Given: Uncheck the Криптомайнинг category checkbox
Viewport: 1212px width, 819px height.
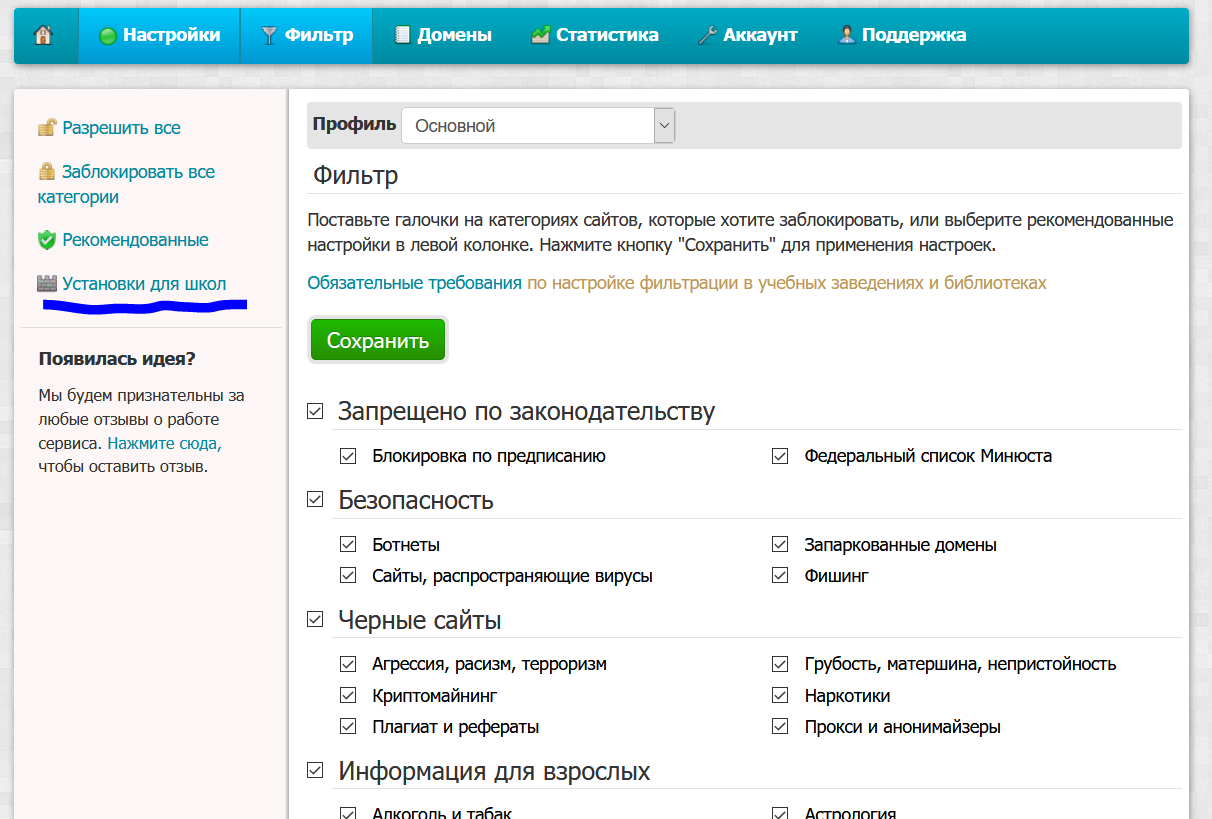Looking at the screenshot, I should point(348,695).
